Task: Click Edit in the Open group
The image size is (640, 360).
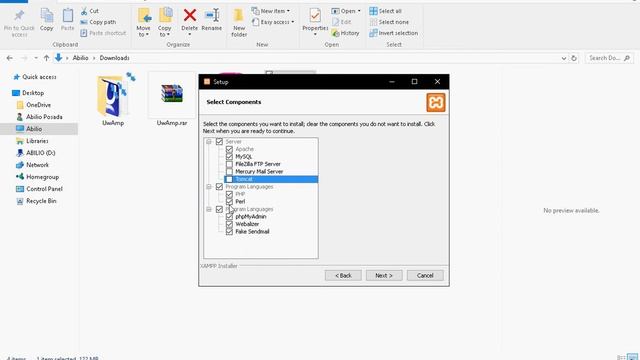Action: tap(342, 22)
